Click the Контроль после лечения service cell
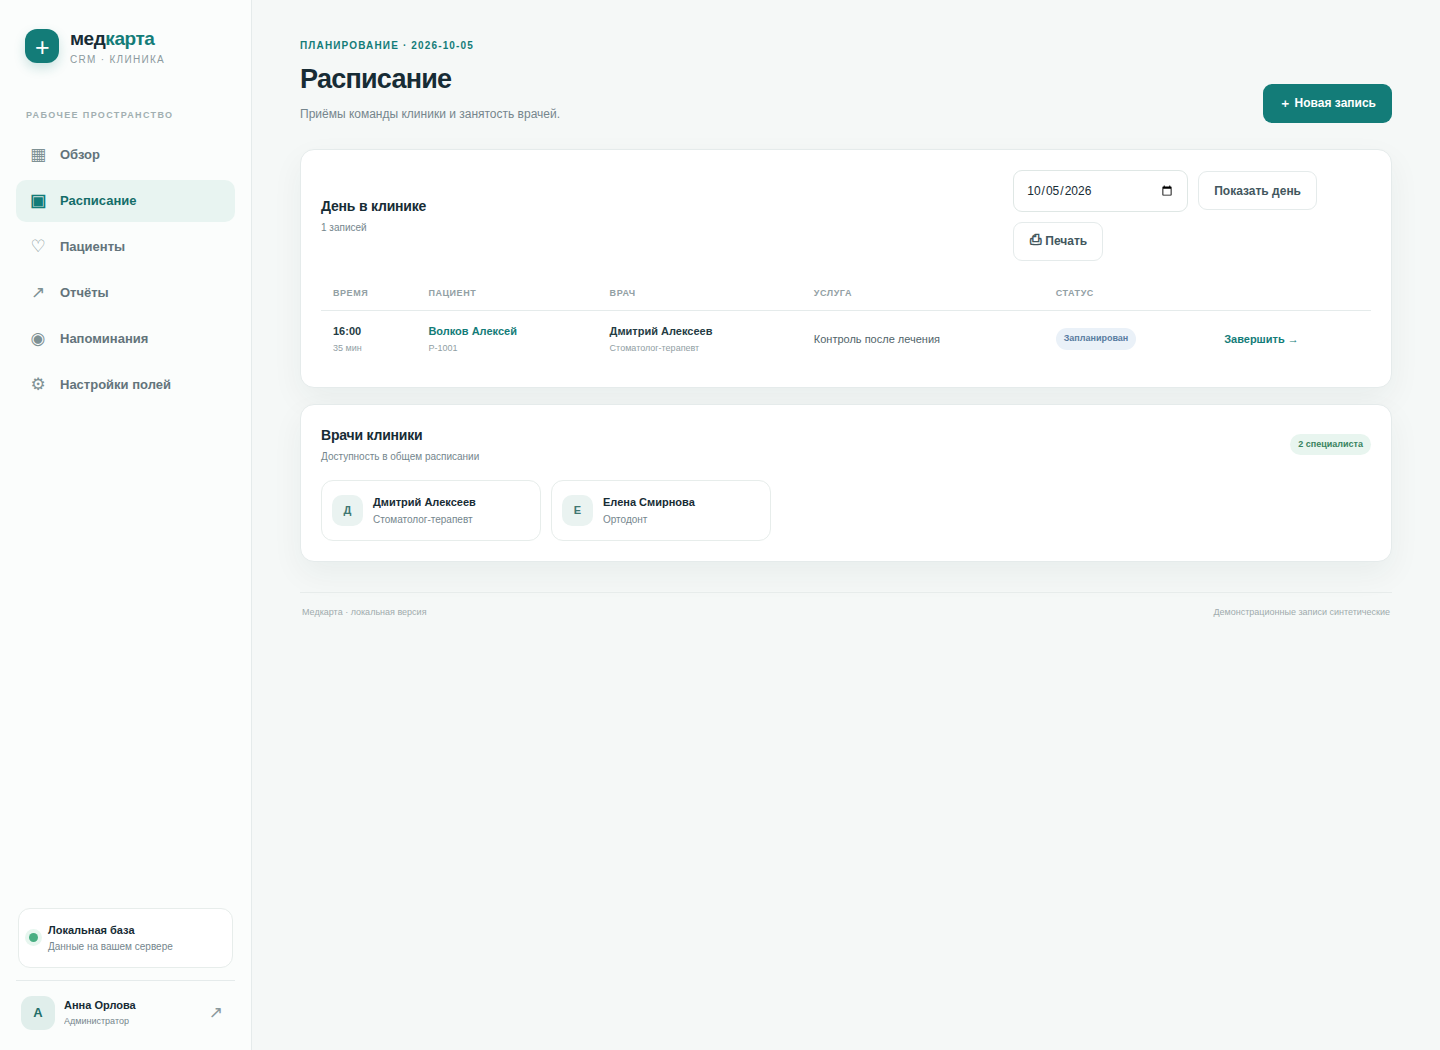1440x1050 pixels. pos(877,340)
